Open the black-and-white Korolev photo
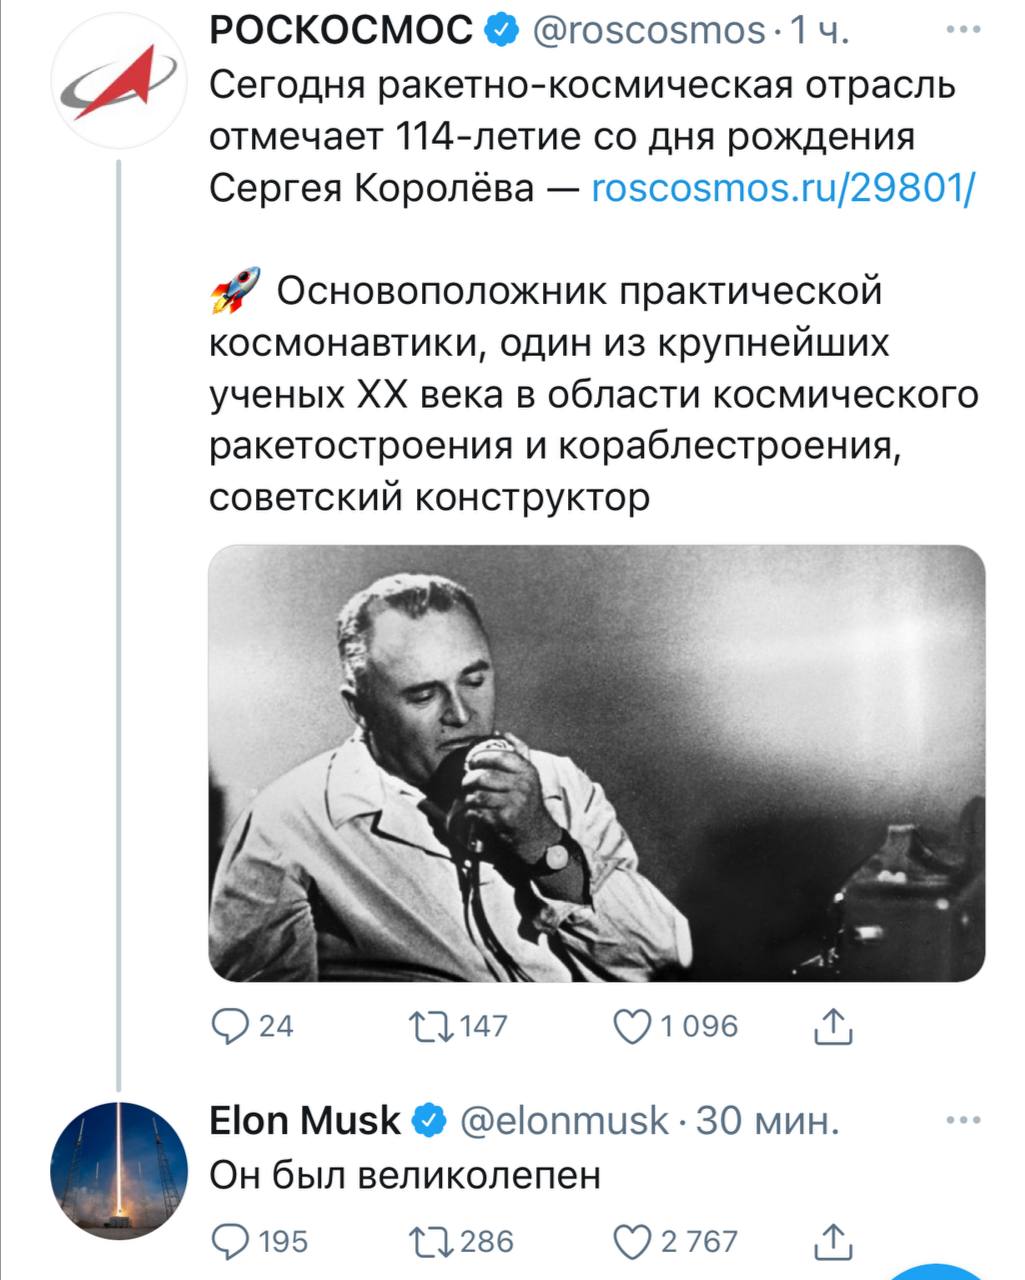This screenshot has height=1280, width=1025. (x=596, y=763)
